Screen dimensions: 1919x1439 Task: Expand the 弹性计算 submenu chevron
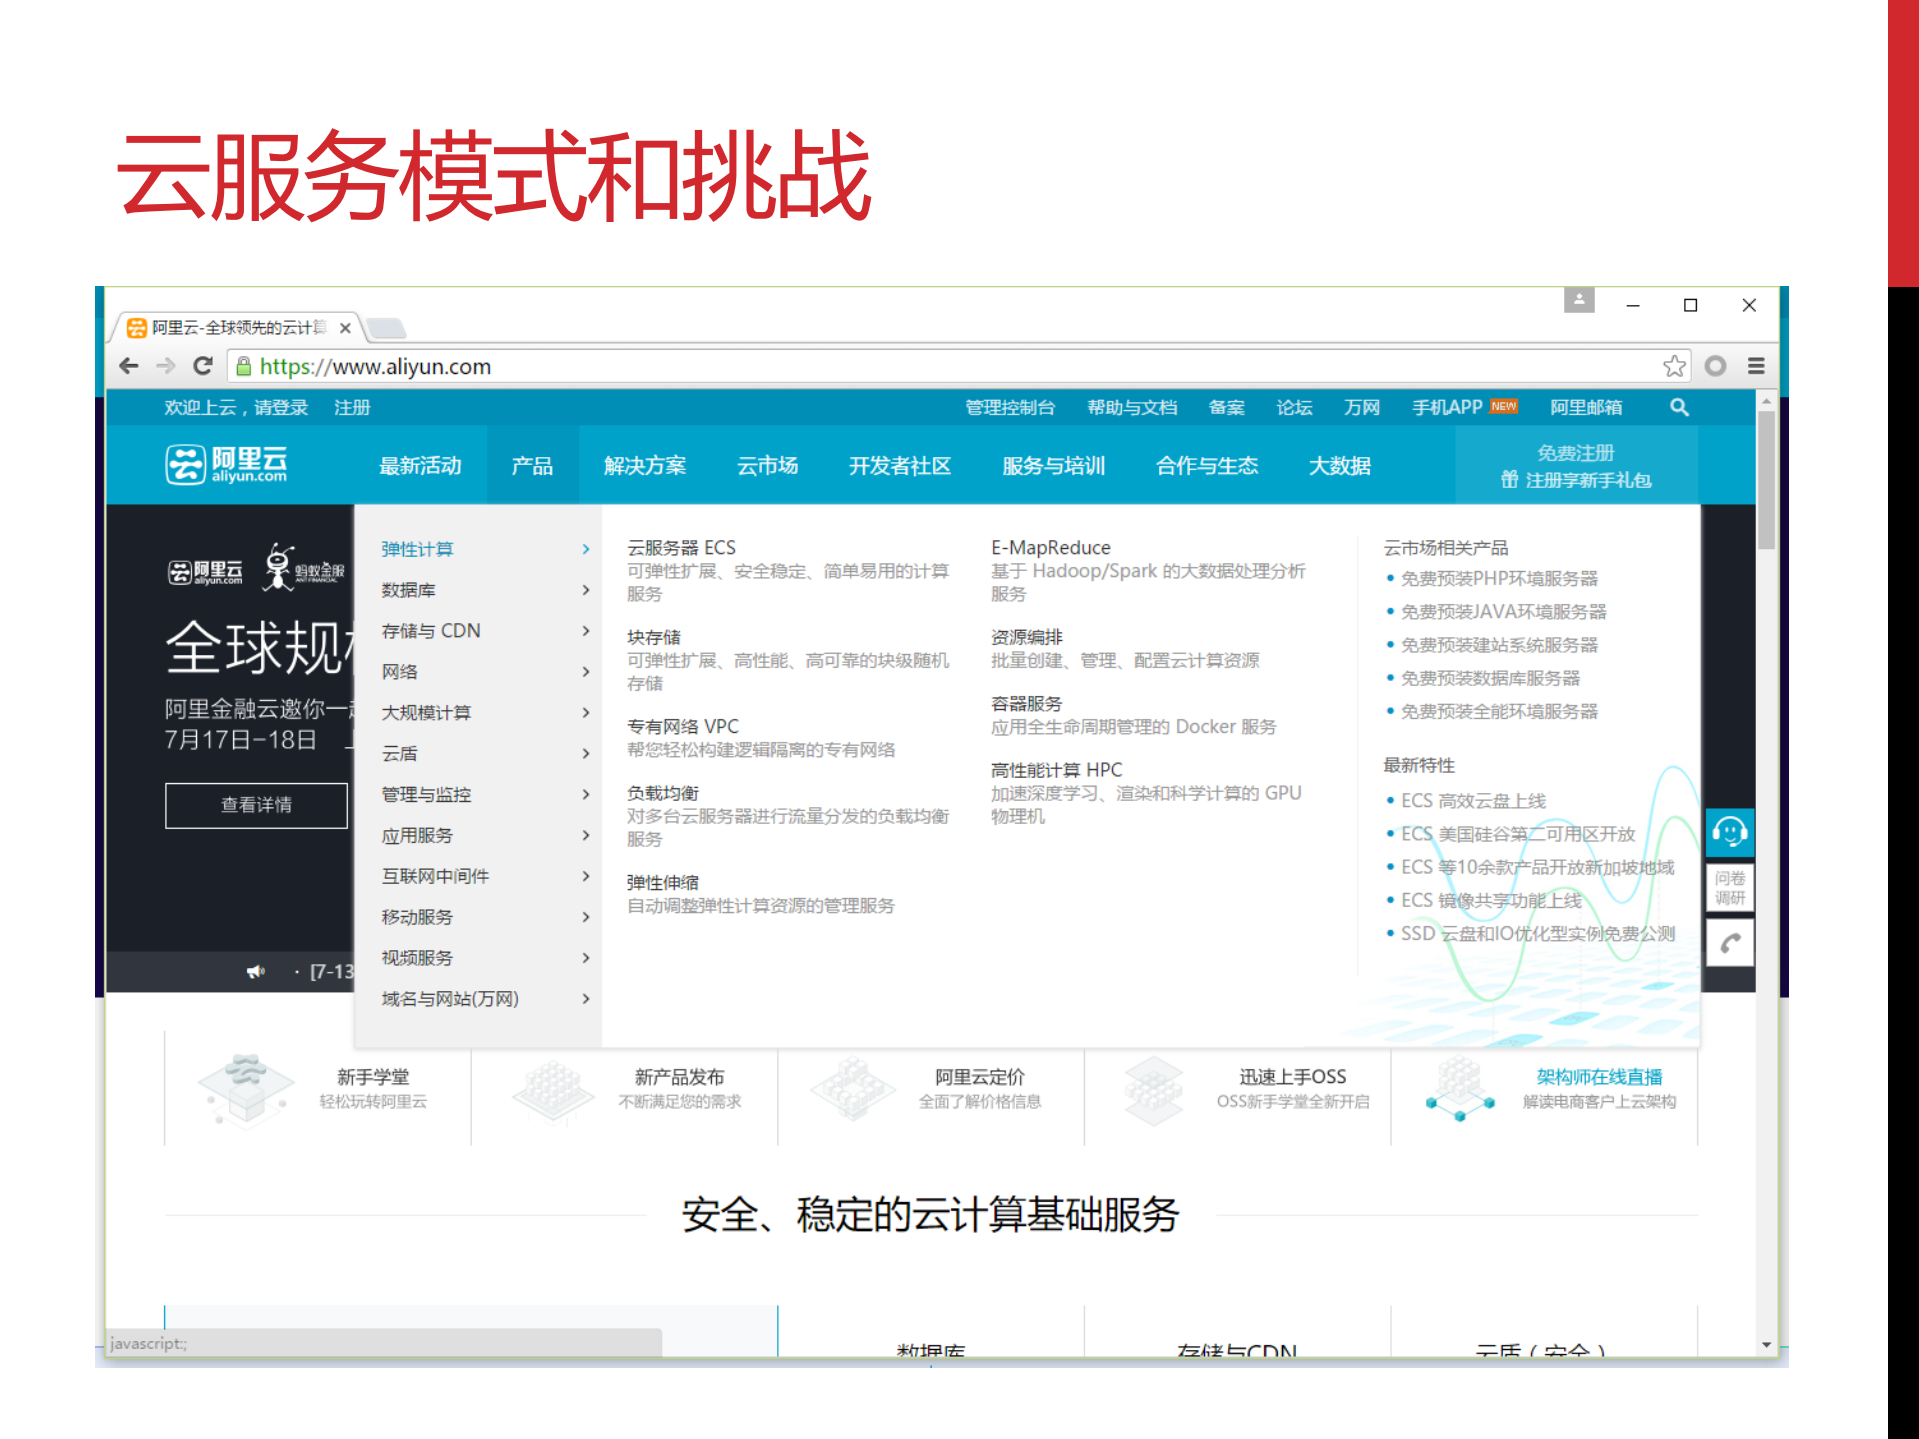[x=586, y=549]
